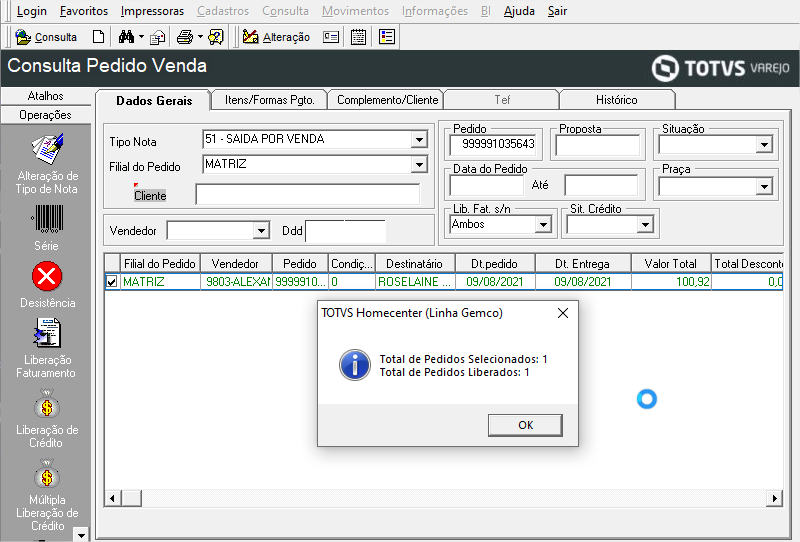800x542 pixels.
Task: Expand the Lib. Fat. s/n dropdown
Action: [543, 224]
